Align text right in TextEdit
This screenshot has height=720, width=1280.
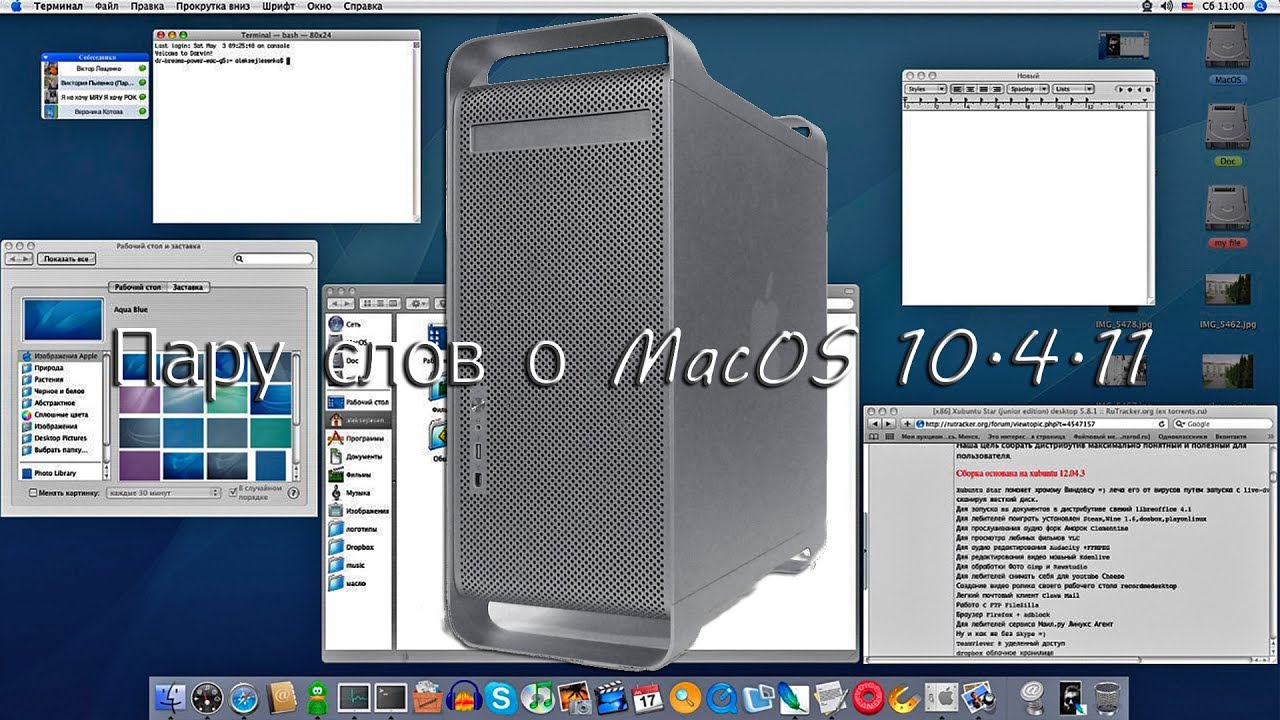click(996, 89)
